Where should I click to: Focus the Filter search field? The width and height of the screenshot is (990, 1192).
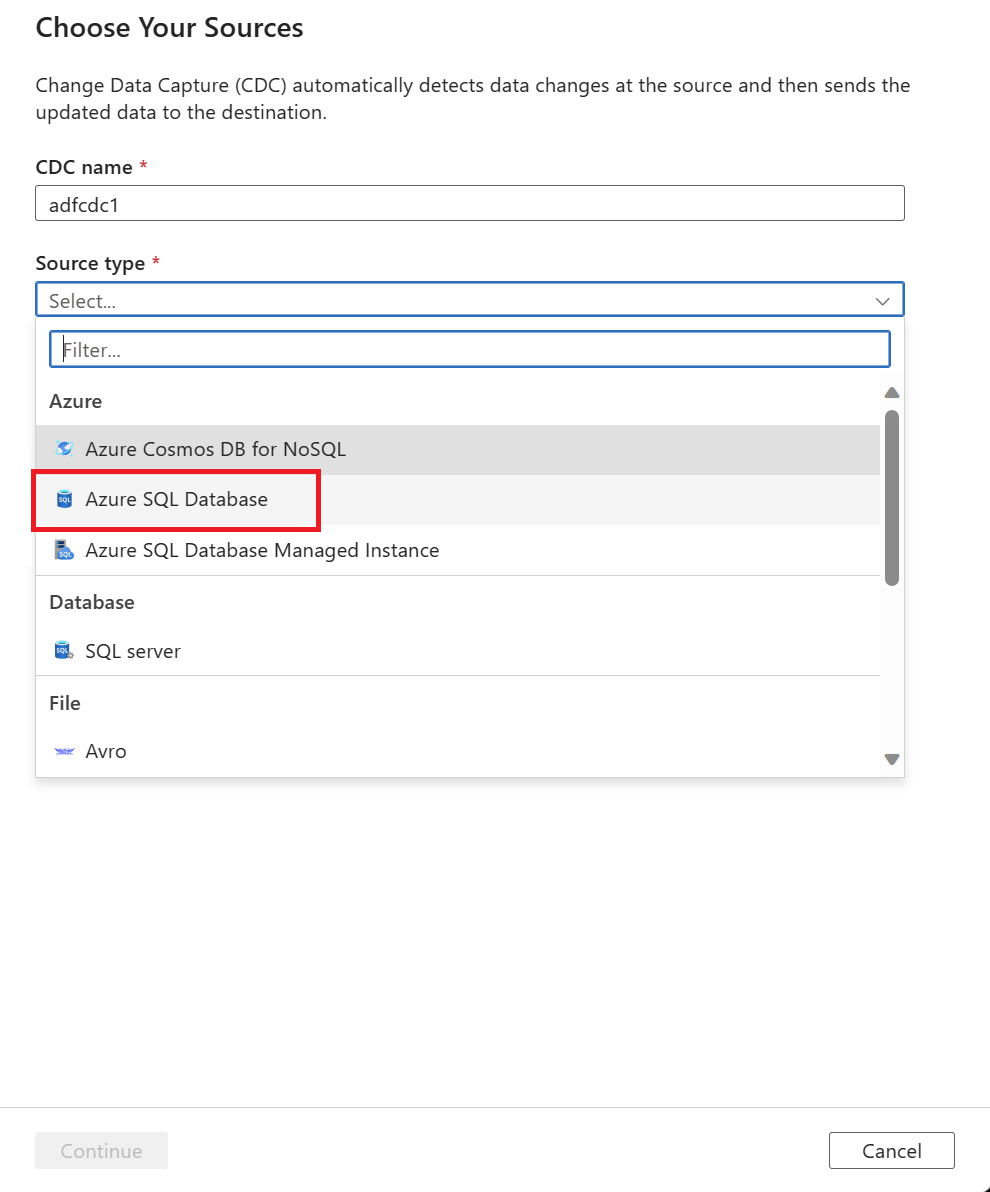click(470, 349)
